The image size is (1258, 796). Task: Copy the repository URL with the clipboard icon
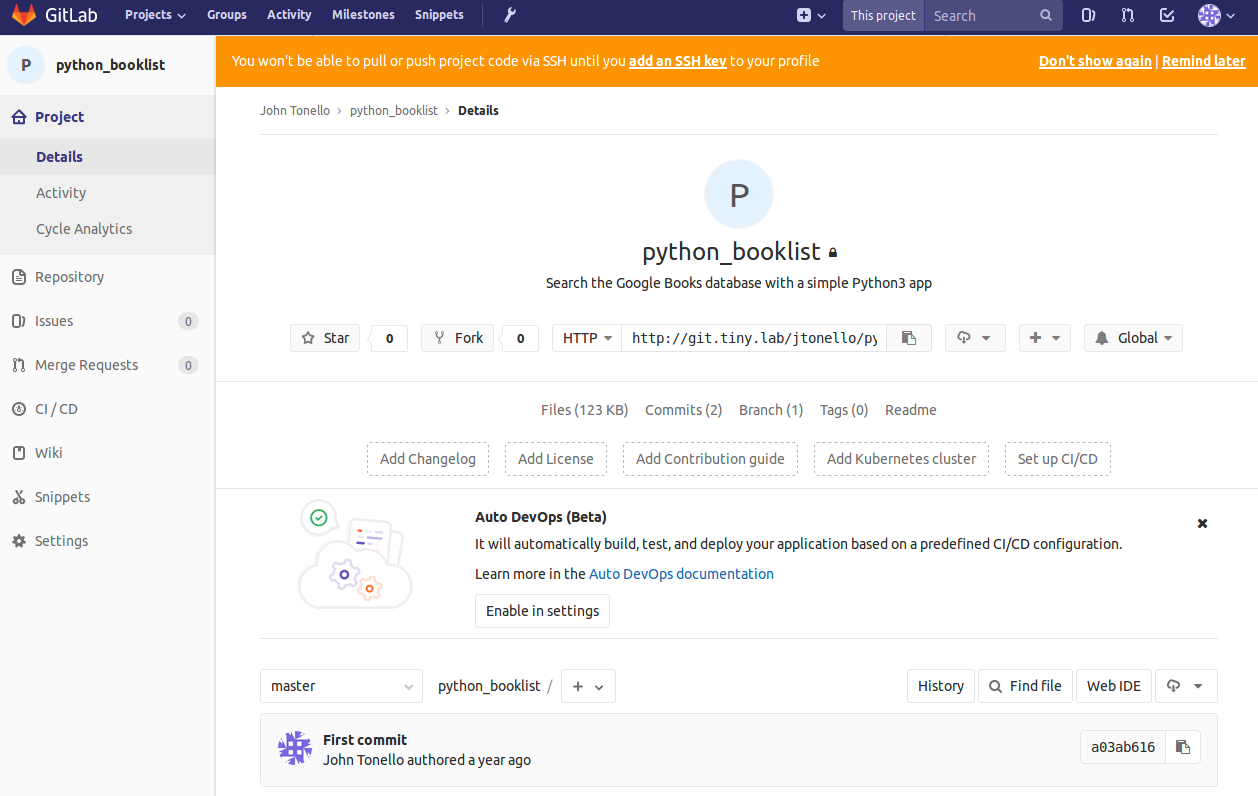pyautogui.click(x=908, y=338)
